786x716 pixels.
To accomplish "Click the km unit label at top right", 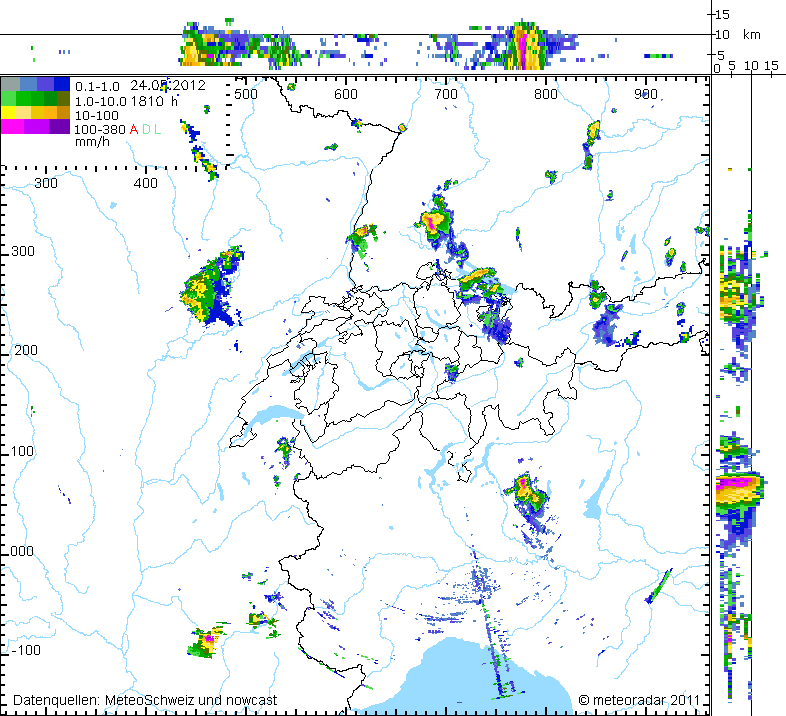I will coord(751,35).
